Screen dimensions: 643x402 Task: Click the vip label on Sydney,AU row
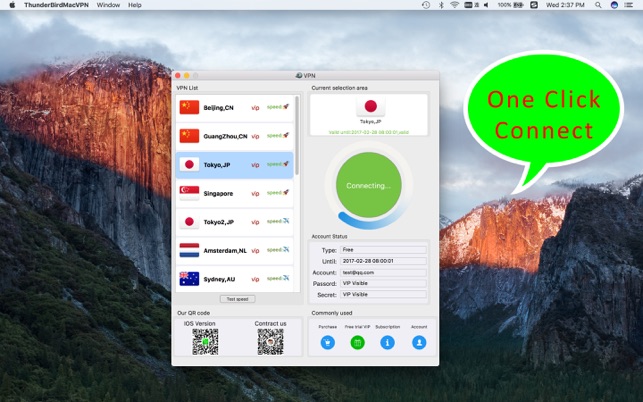(255, 279)
